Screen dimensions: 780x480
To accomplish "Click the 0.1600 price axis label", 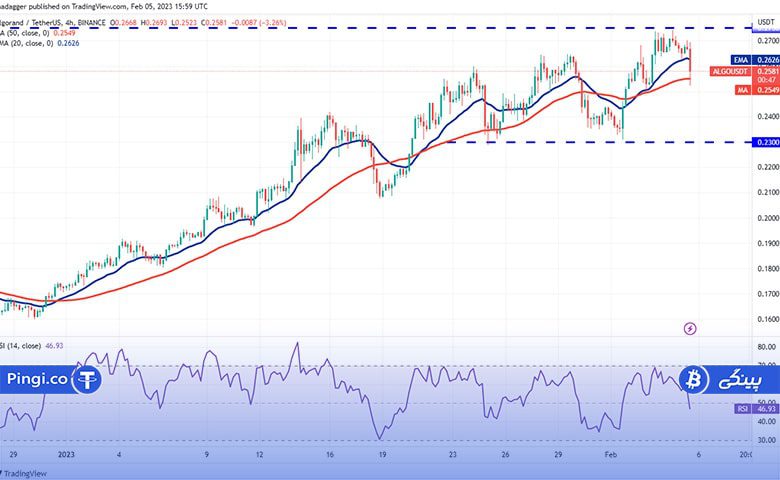I will coord(768,319).
